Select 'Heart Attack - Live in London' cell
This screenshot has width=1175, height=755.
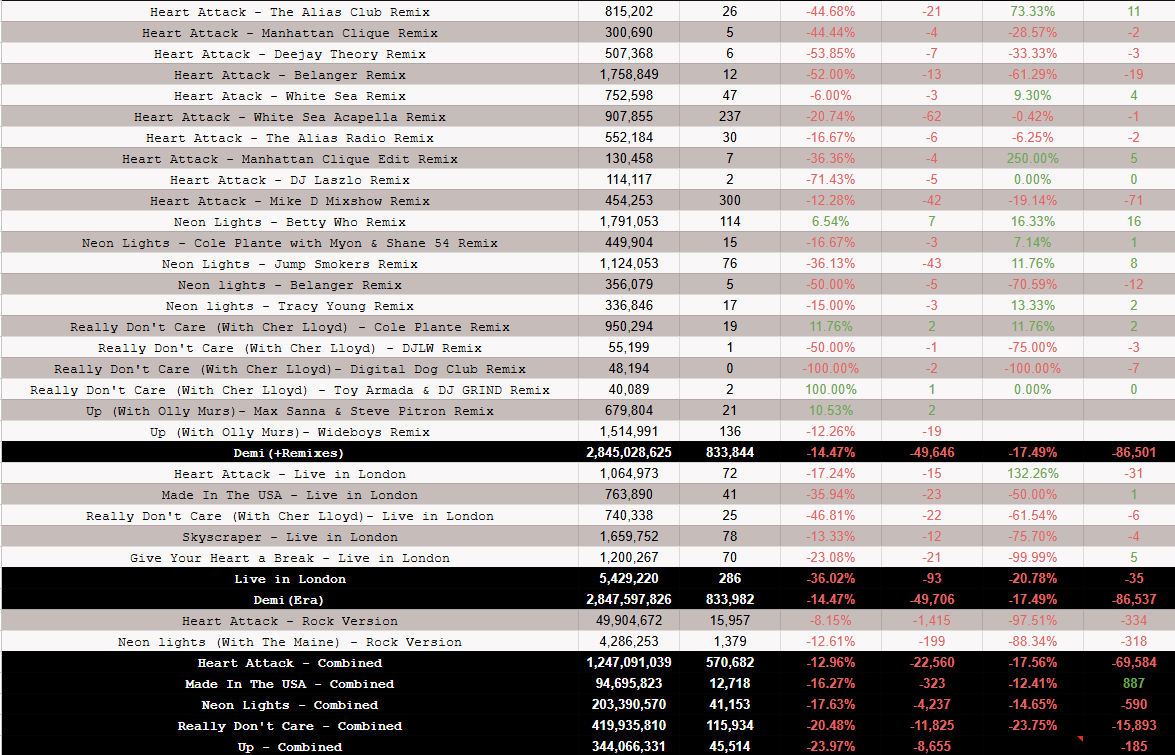point(289,473)
